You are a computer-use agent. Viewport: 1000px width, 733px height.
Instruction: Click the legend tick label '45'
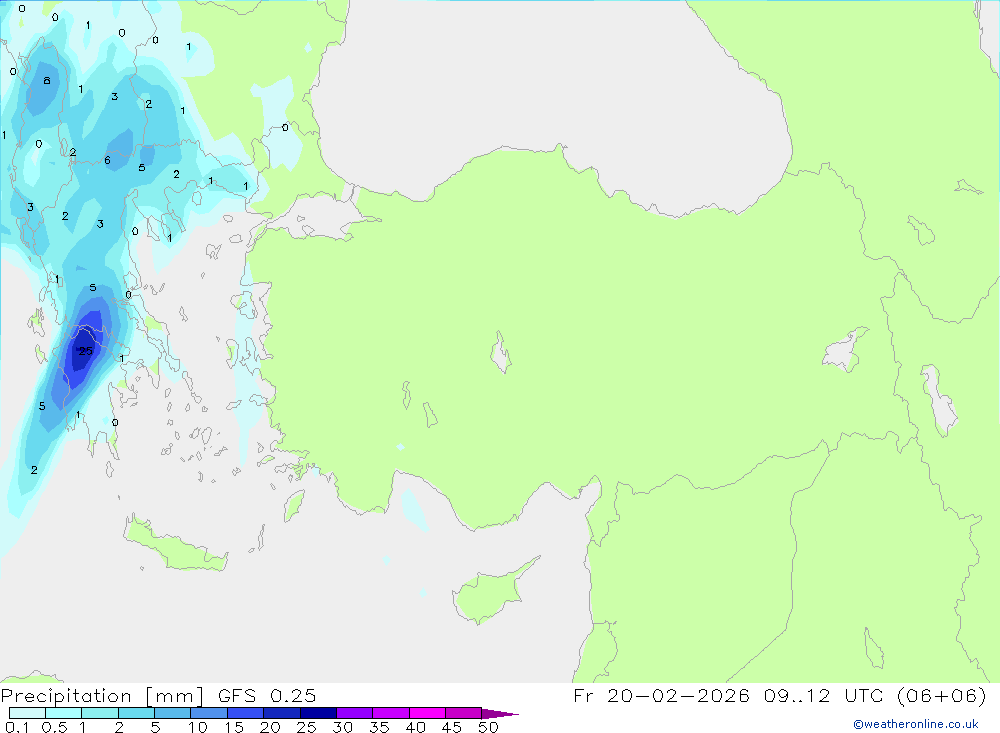452,727
